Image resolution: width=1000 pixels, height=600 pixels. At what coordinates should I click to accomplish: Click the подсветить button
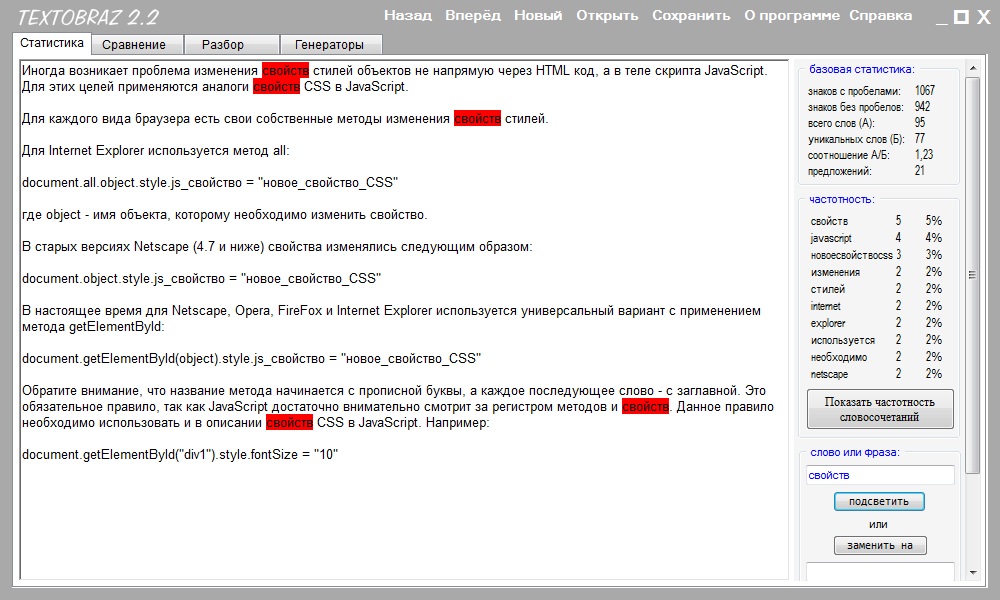pyautogui.click(x=879, y=501)
